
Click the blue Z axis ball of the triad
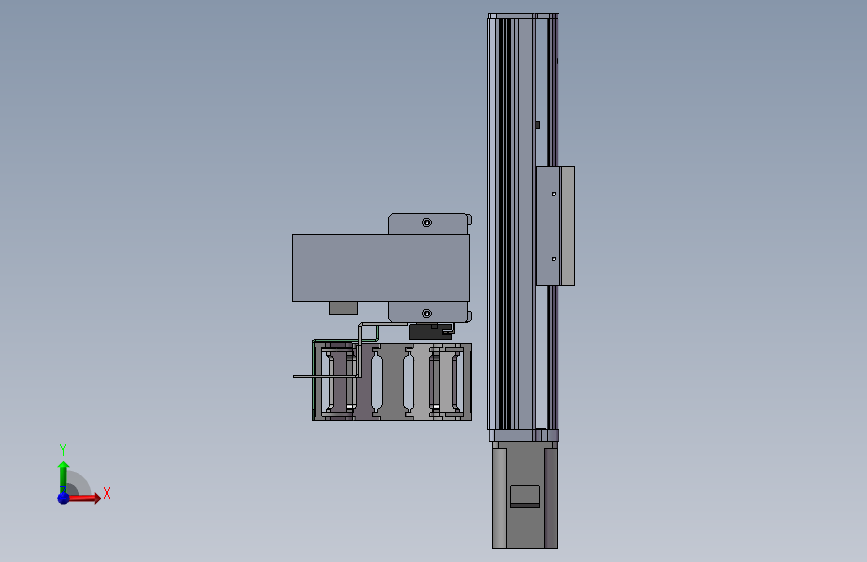point(63,498)
